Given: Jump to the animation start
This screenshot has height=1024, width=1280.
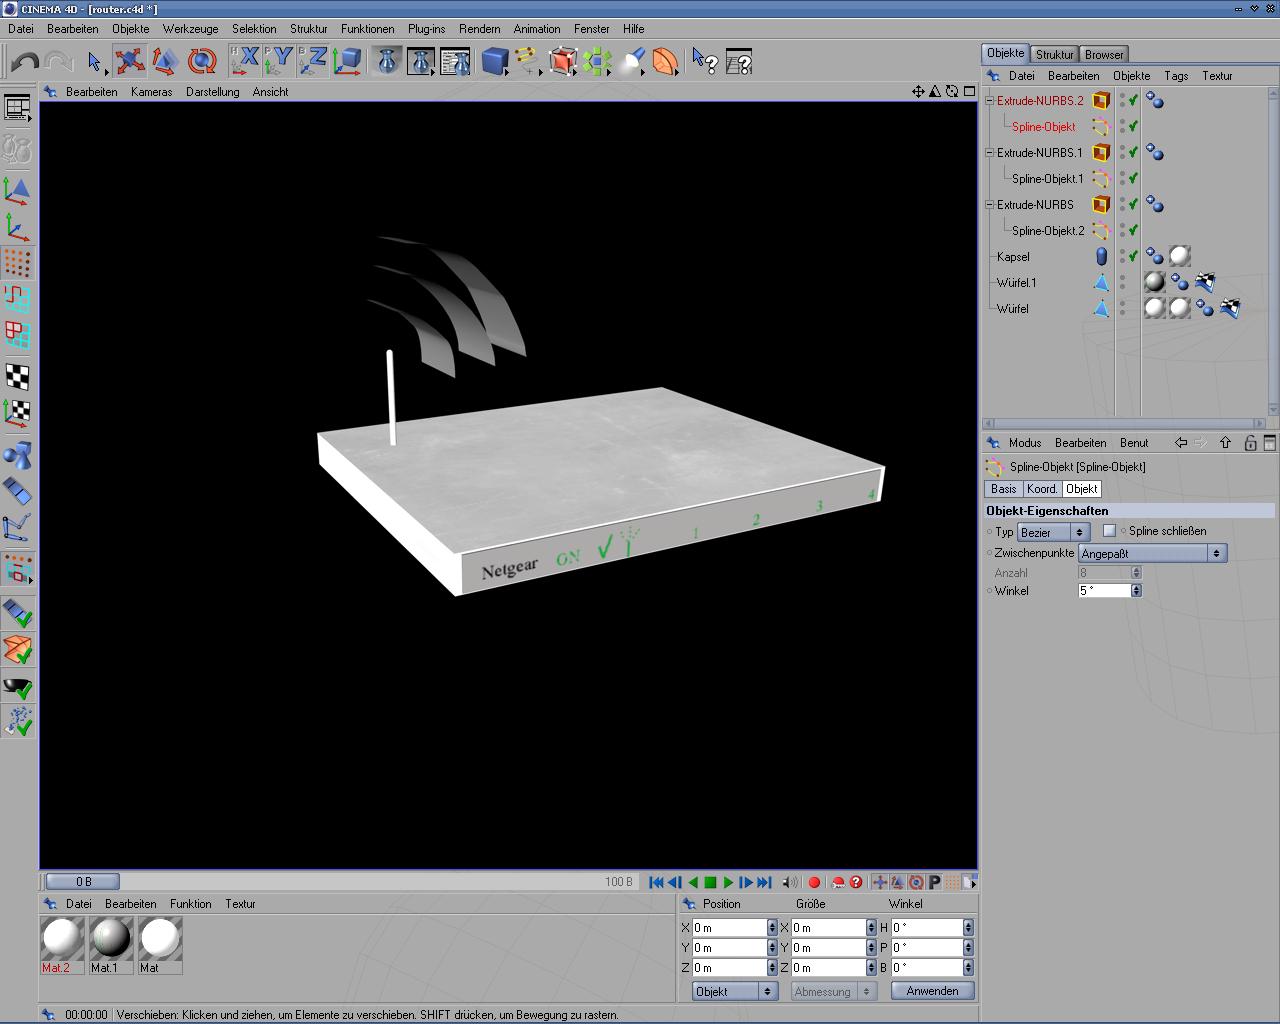Looking at the screenshot, I should [x=656, y=882].
